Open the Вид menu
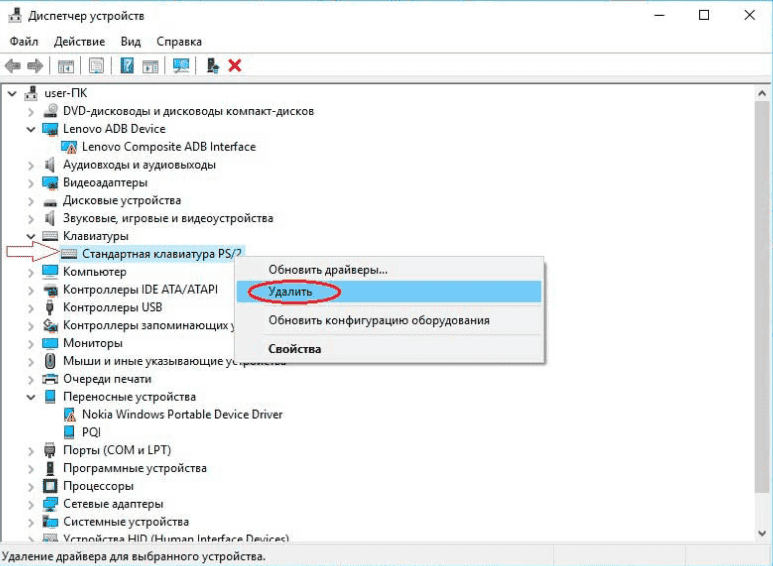Image resolution: width=773 pixels, height=566 pixels. [131, 41]
